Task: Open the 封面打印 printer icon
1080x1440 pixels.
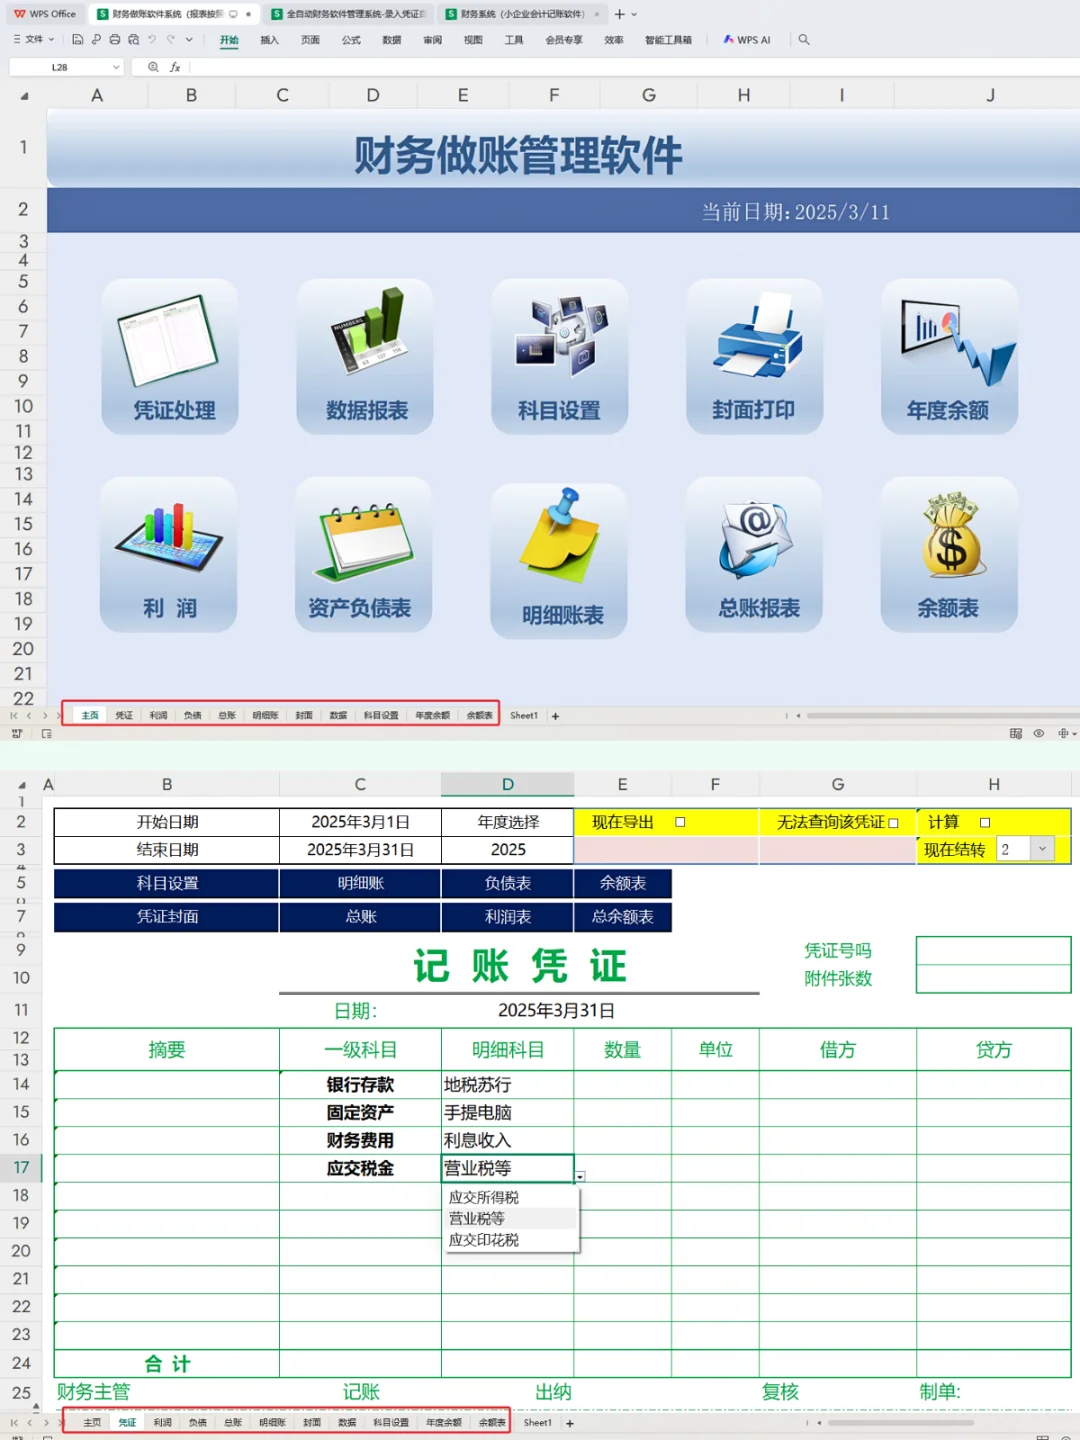Action: point(754,355)
